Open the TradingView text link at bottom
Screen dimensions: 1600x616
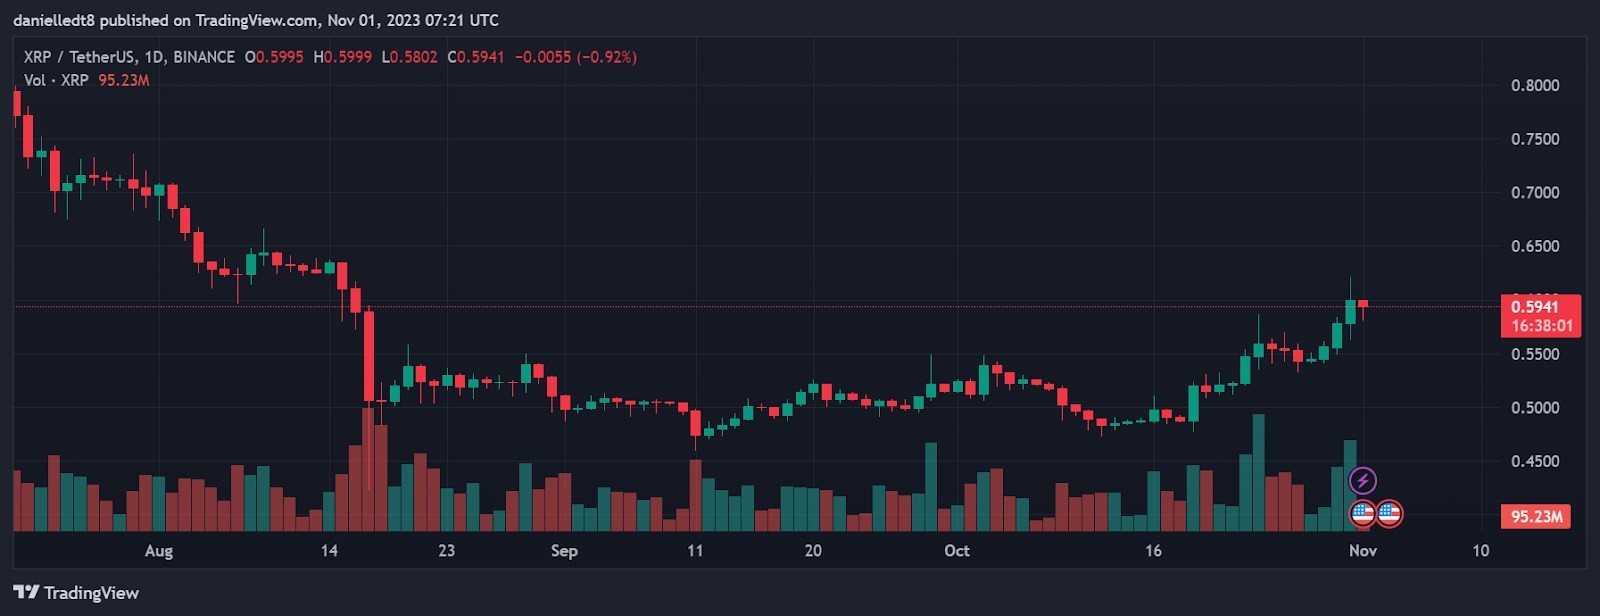click(91, 593)
